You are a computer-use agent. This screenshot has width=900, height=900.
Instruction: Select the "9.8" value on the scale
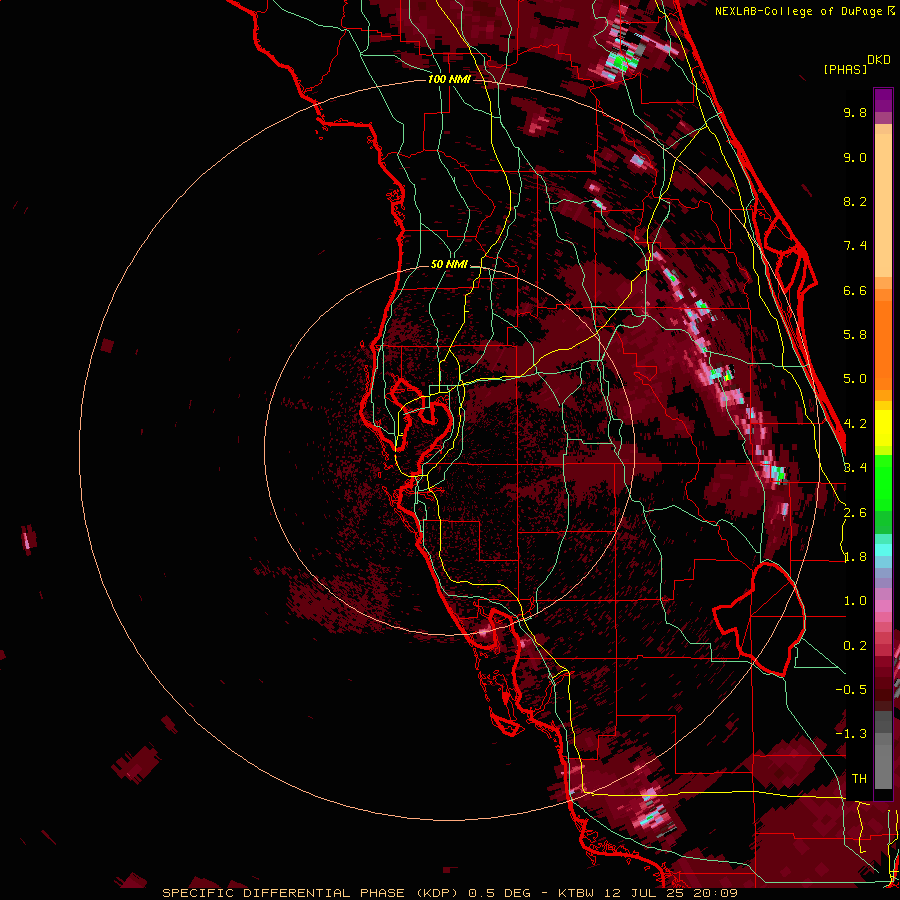tap(855, 112)
